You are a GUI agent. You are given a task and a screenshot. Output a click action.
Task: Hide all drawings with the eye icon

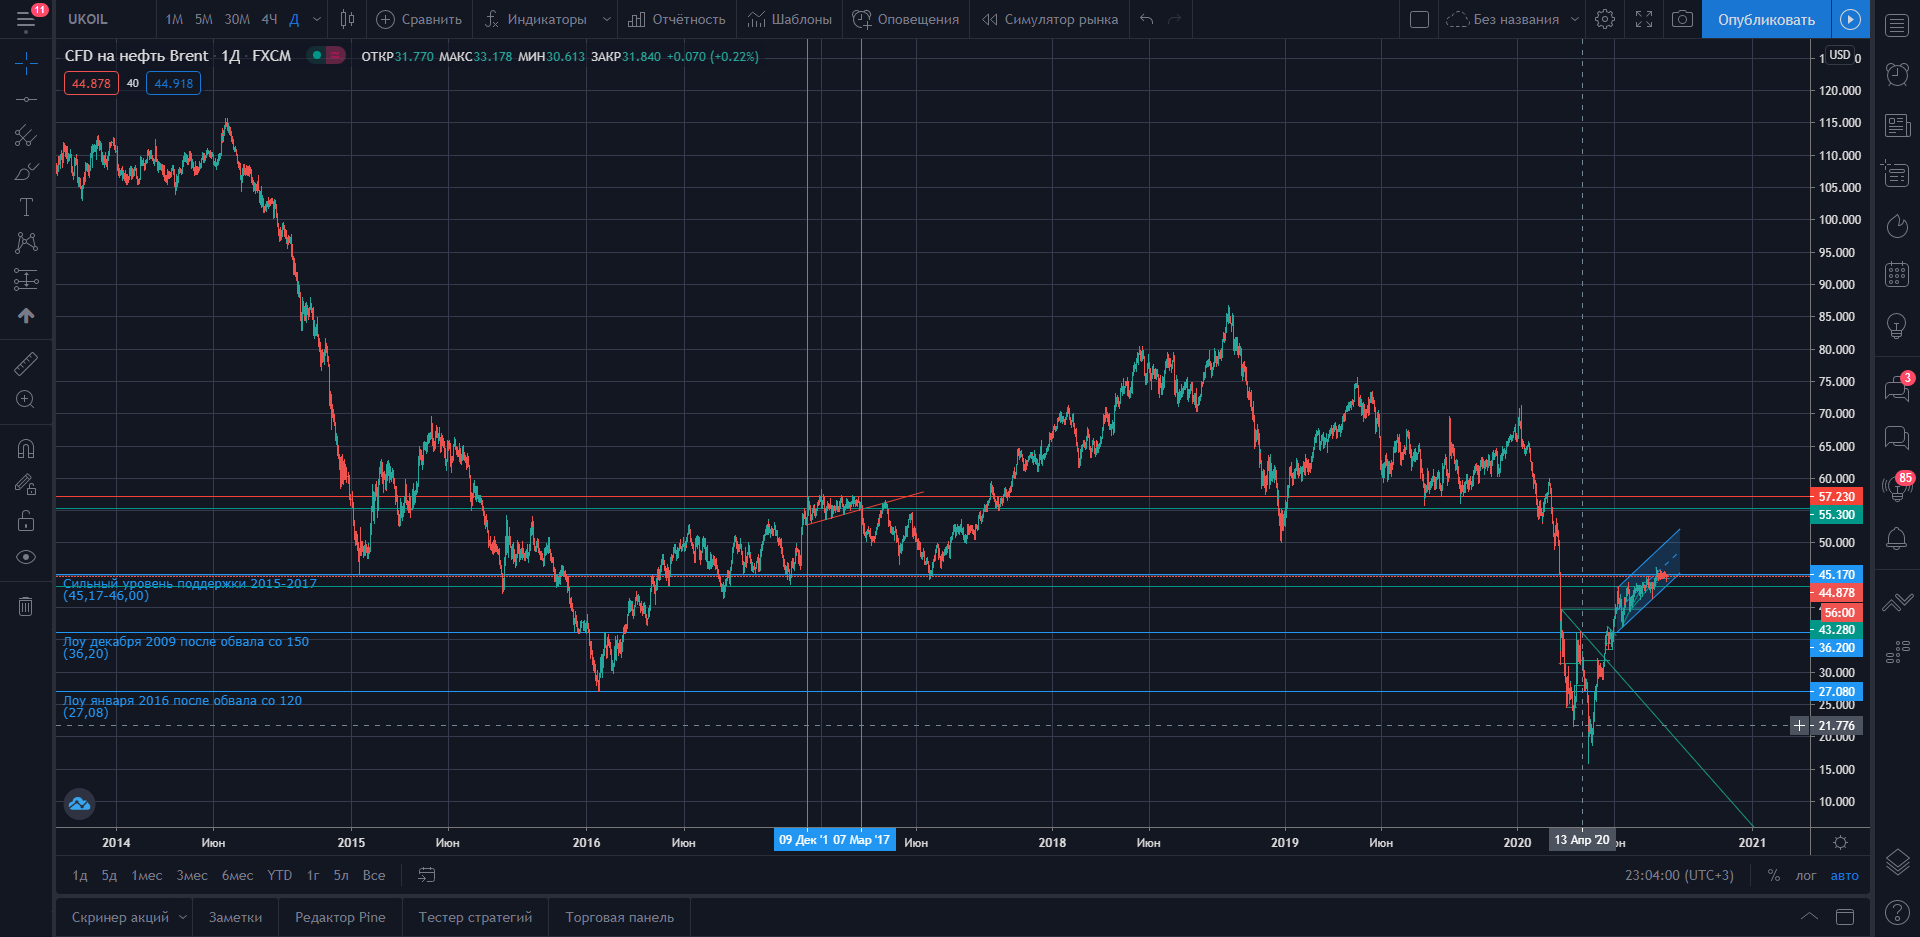pyautogui.click(x=26, y=557)
